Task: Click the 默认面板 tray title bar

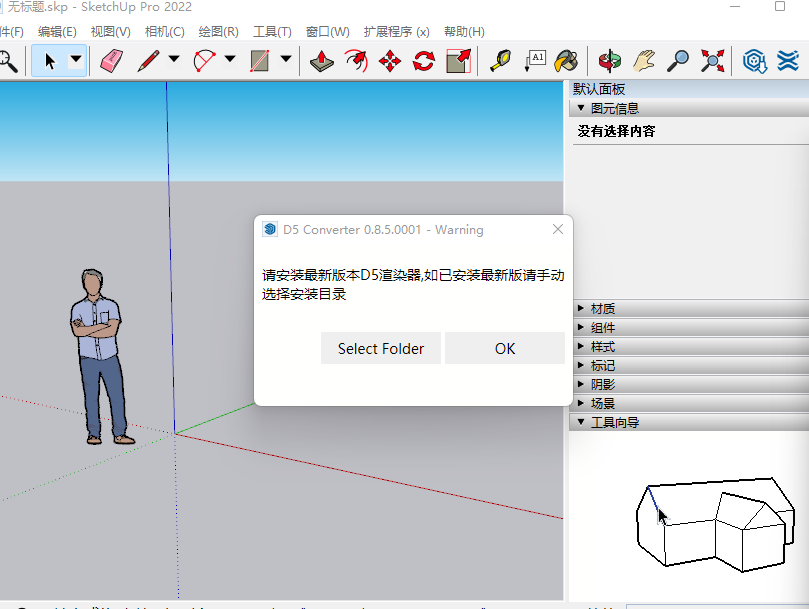Action: pyautogui.click(x=690, y=89)
